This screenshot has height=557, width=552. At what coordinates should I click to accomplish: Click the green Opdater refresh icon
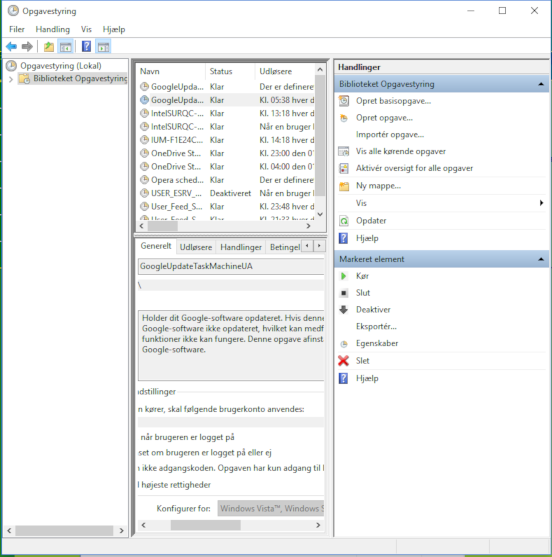tap(344, 221)
